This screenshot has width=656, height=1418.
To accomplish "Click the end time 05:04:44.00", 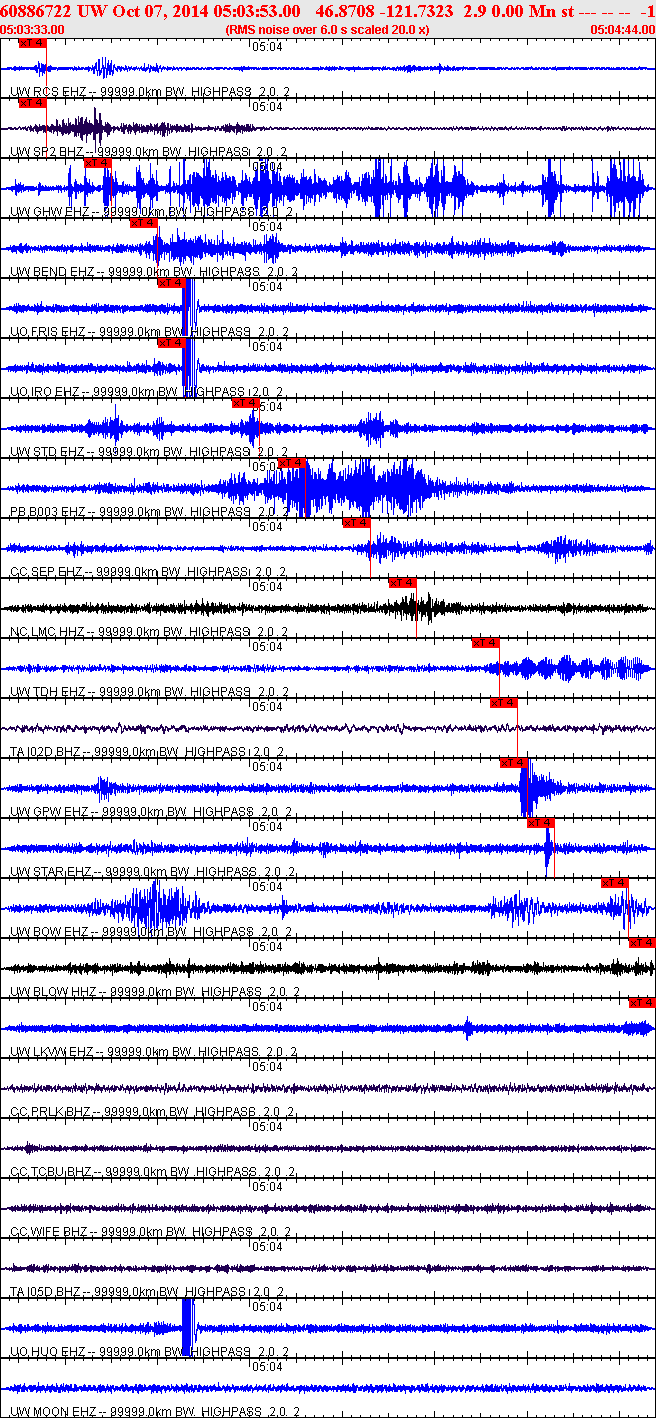I will (x=623, y=30).
